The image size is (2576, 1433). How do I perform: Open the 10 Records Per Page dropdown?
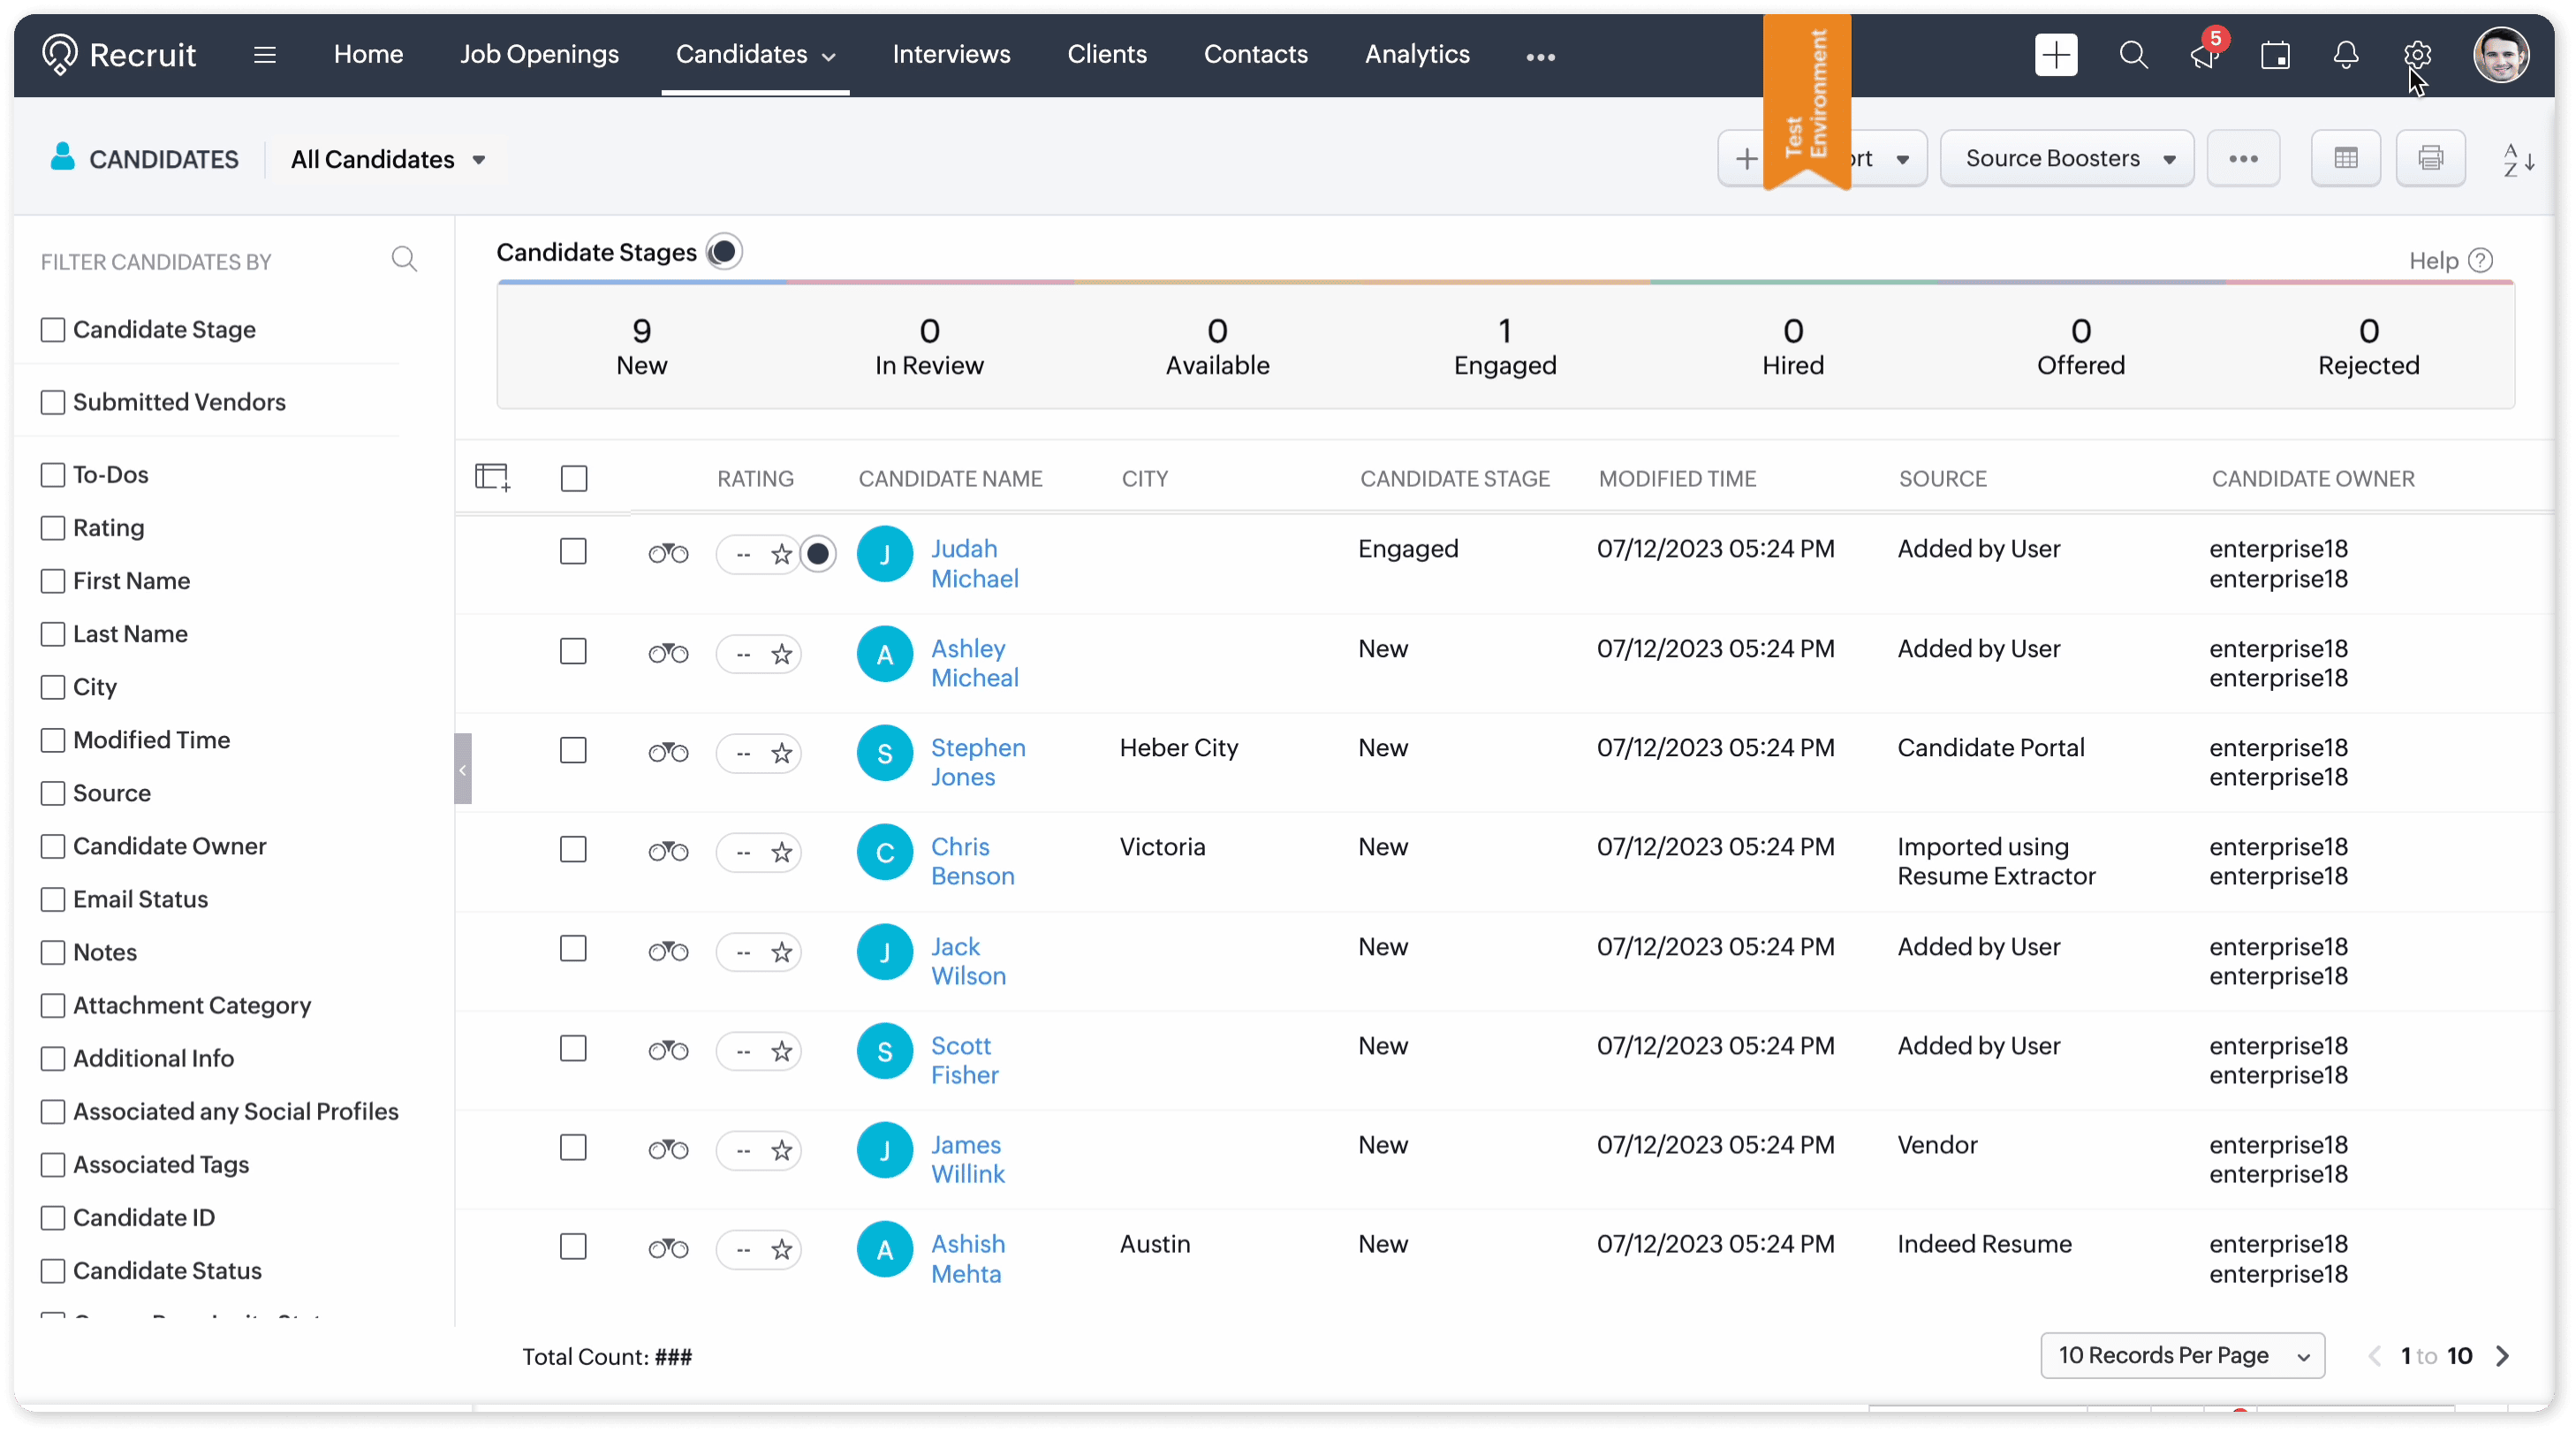coord(2182,1355)
